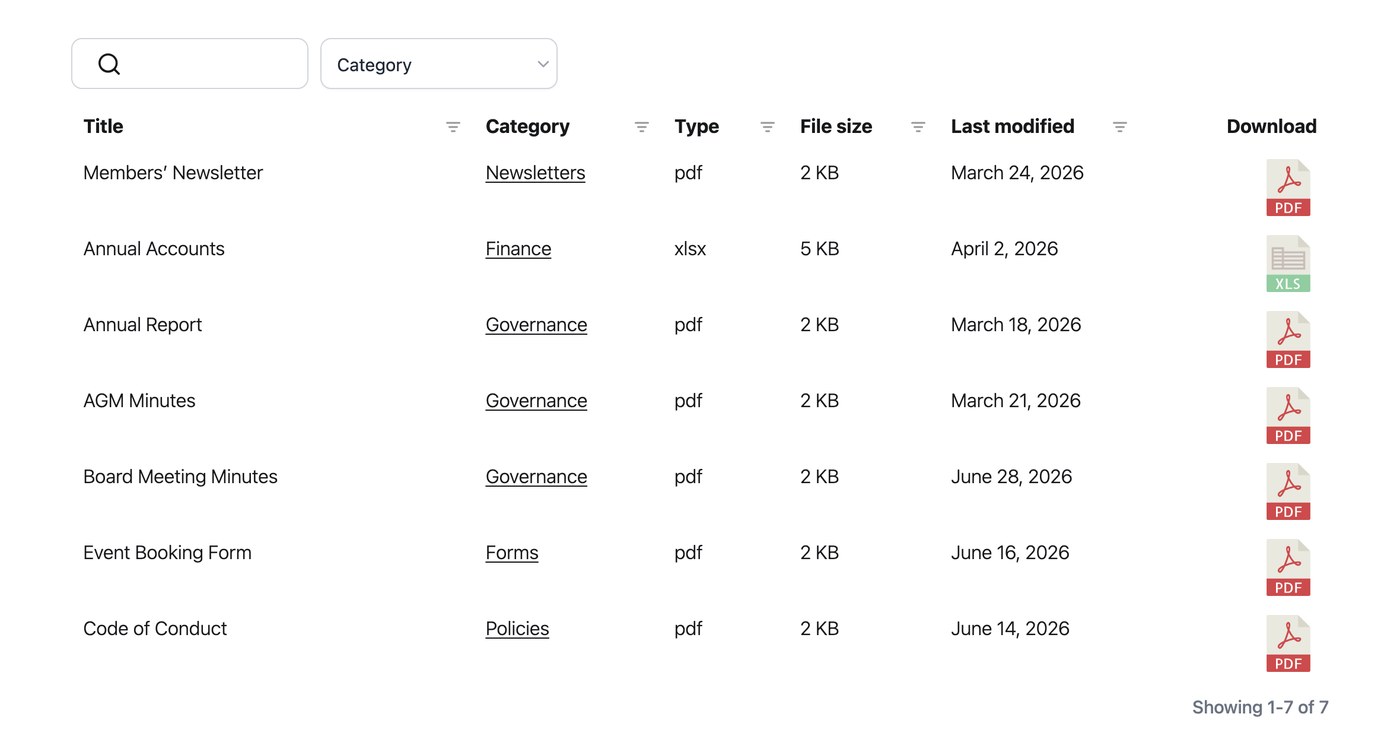Click the June 16, 2026 date
The height and width of the screenshot is (755, 1400).
click(1010, 553)
